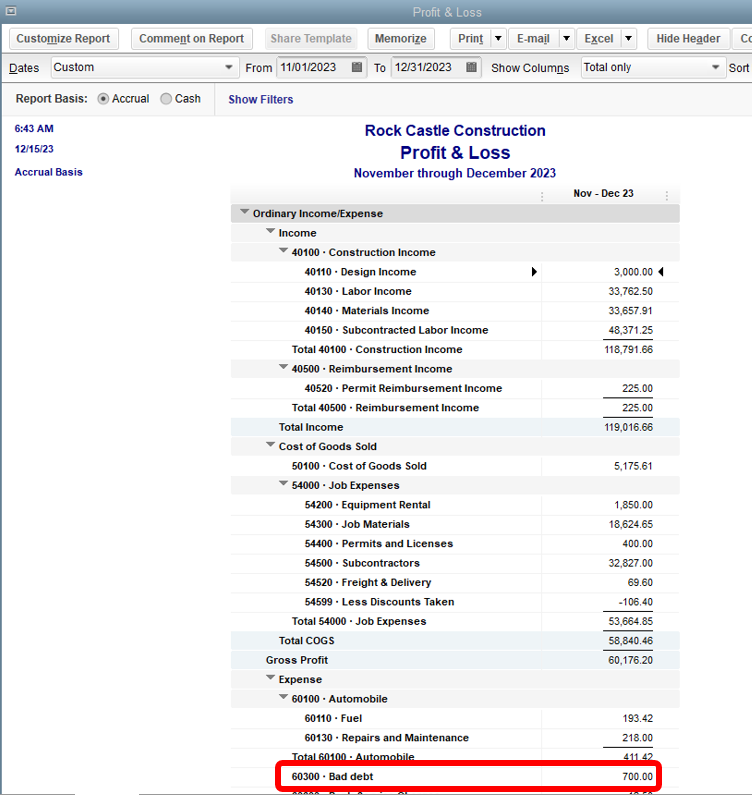Click the right arrow marker beside Design Income

534,272
